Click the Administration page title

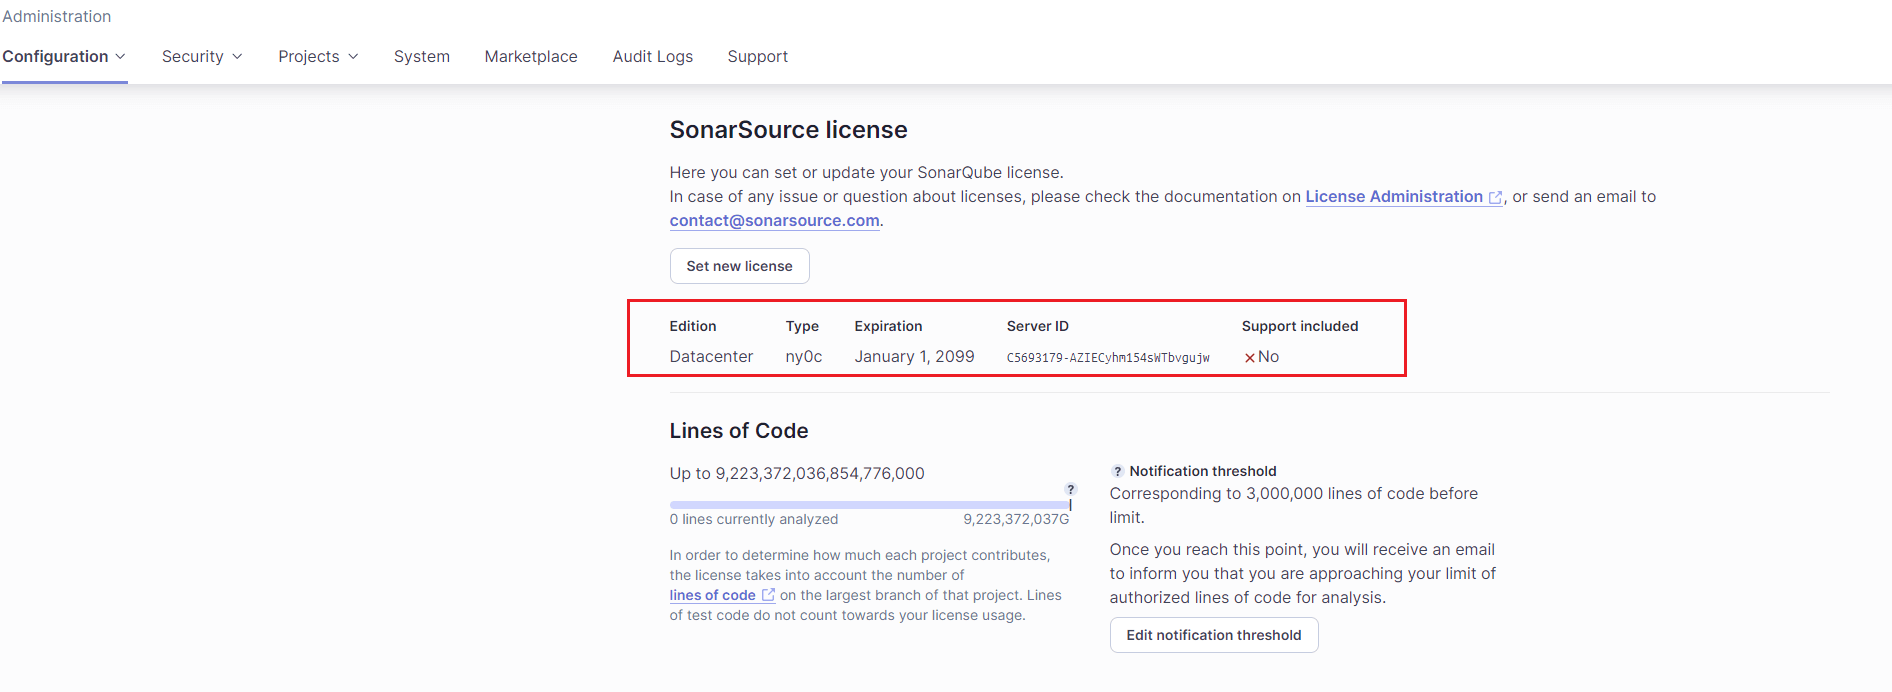tap(57, 16)
